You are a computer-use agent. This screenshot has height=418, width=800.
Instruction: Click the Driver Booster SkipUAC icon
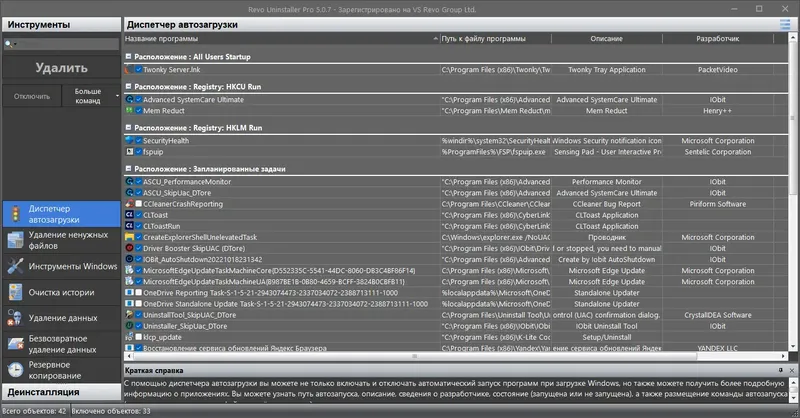pyautogui.click(x=130, y=248)
